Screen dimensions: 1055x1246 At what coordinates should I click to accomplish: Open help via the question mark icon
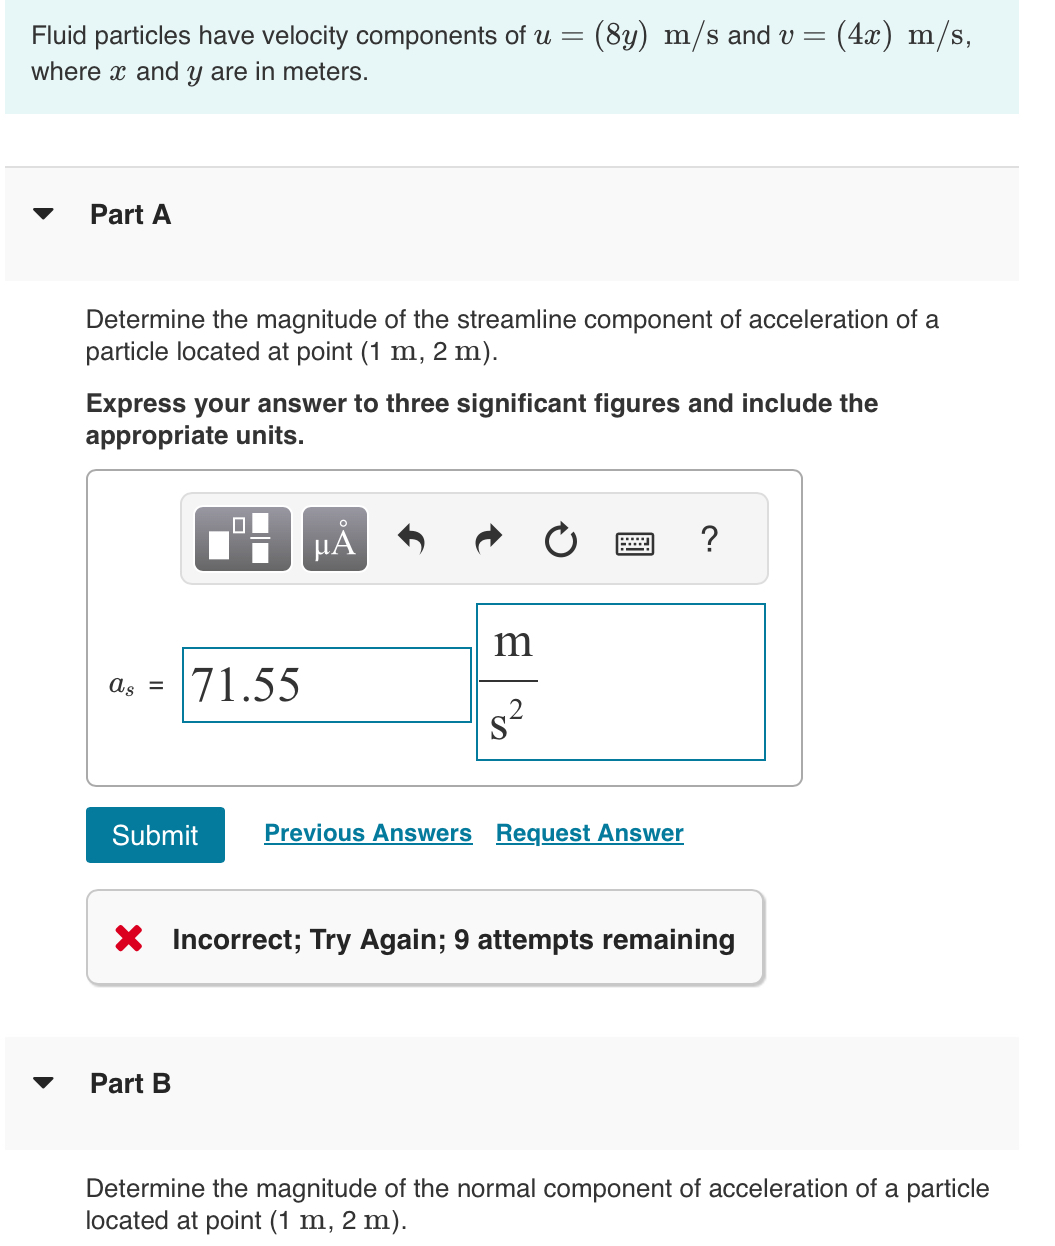[709, 538]
